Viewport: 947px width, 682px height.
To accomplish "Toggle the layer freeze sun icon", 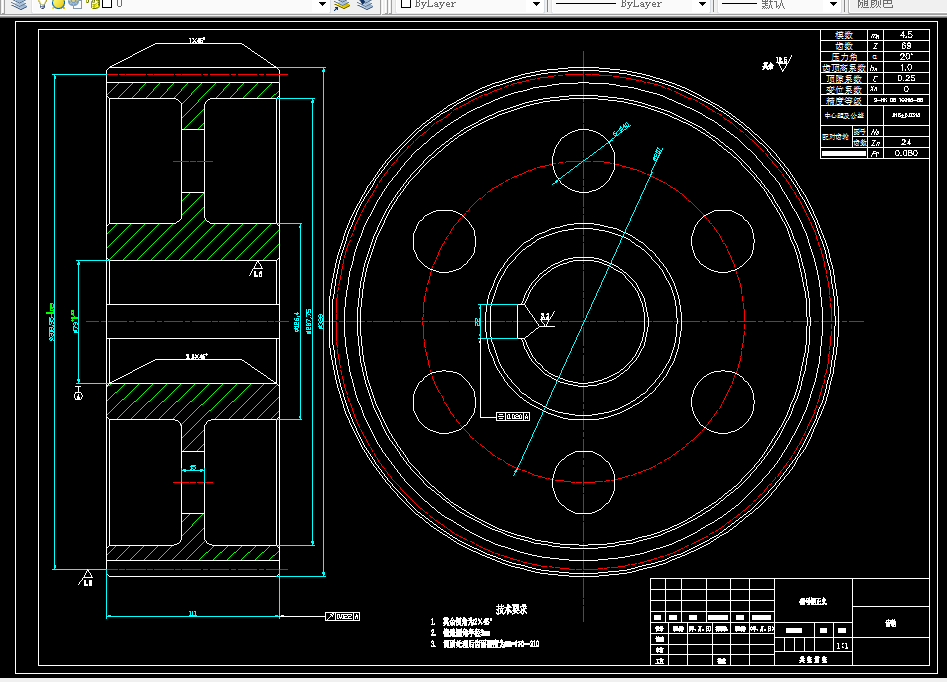I will click(x=58, y=4).
